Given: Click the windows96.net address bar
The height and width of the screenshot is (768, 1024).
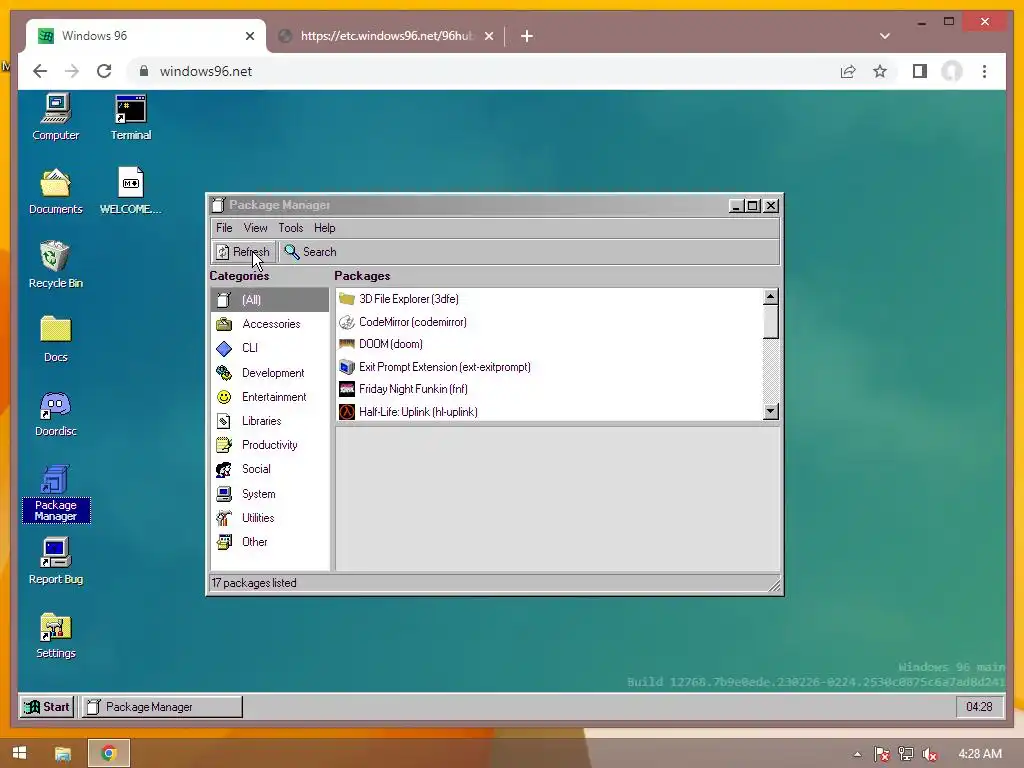Looking at the screenshot, I should tap(483, 71).
